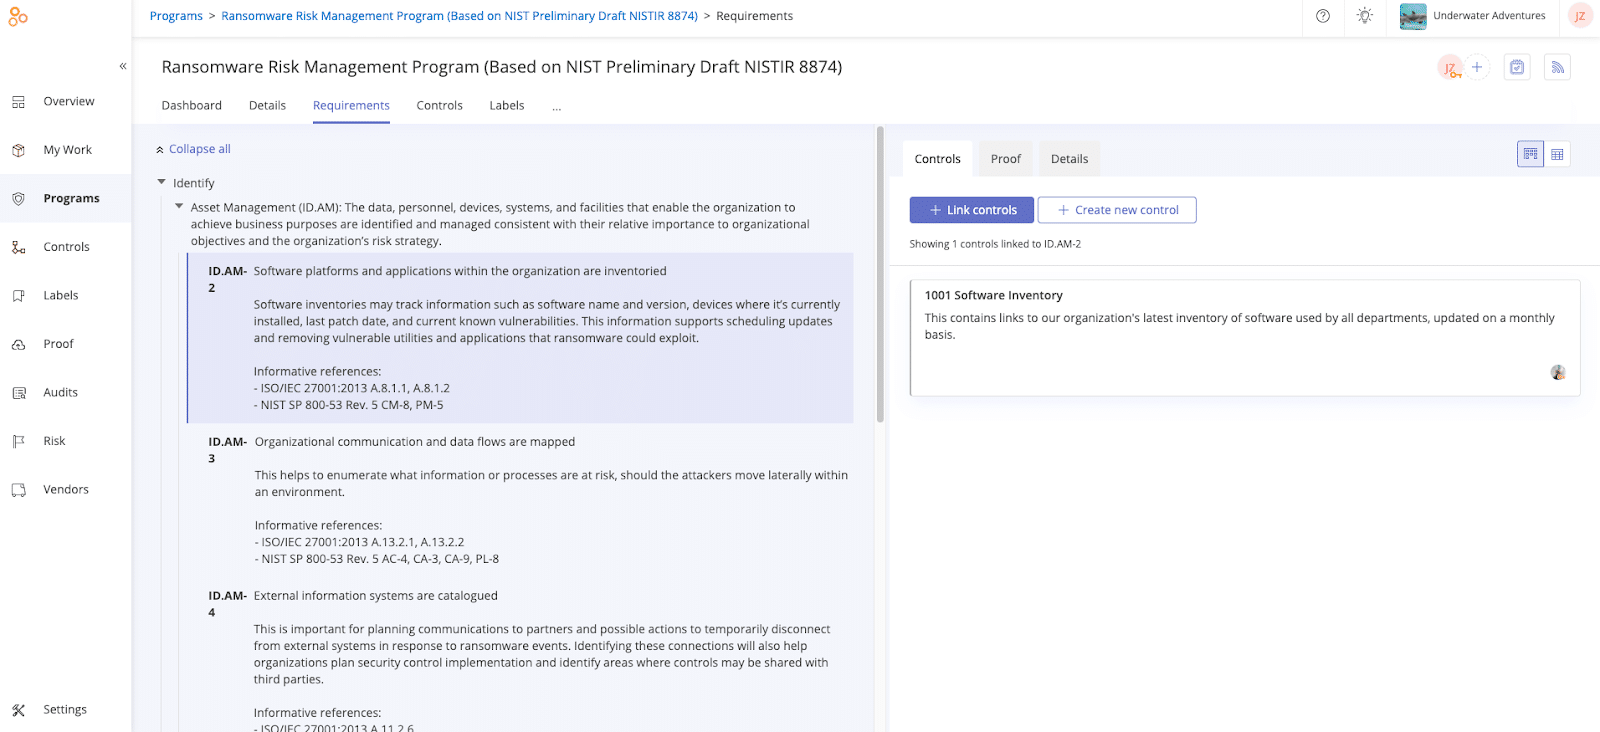The height and width of the screenshot is (732, 1600).
Task: Switch to the Details program tab
Action: (x=267, y=106)
